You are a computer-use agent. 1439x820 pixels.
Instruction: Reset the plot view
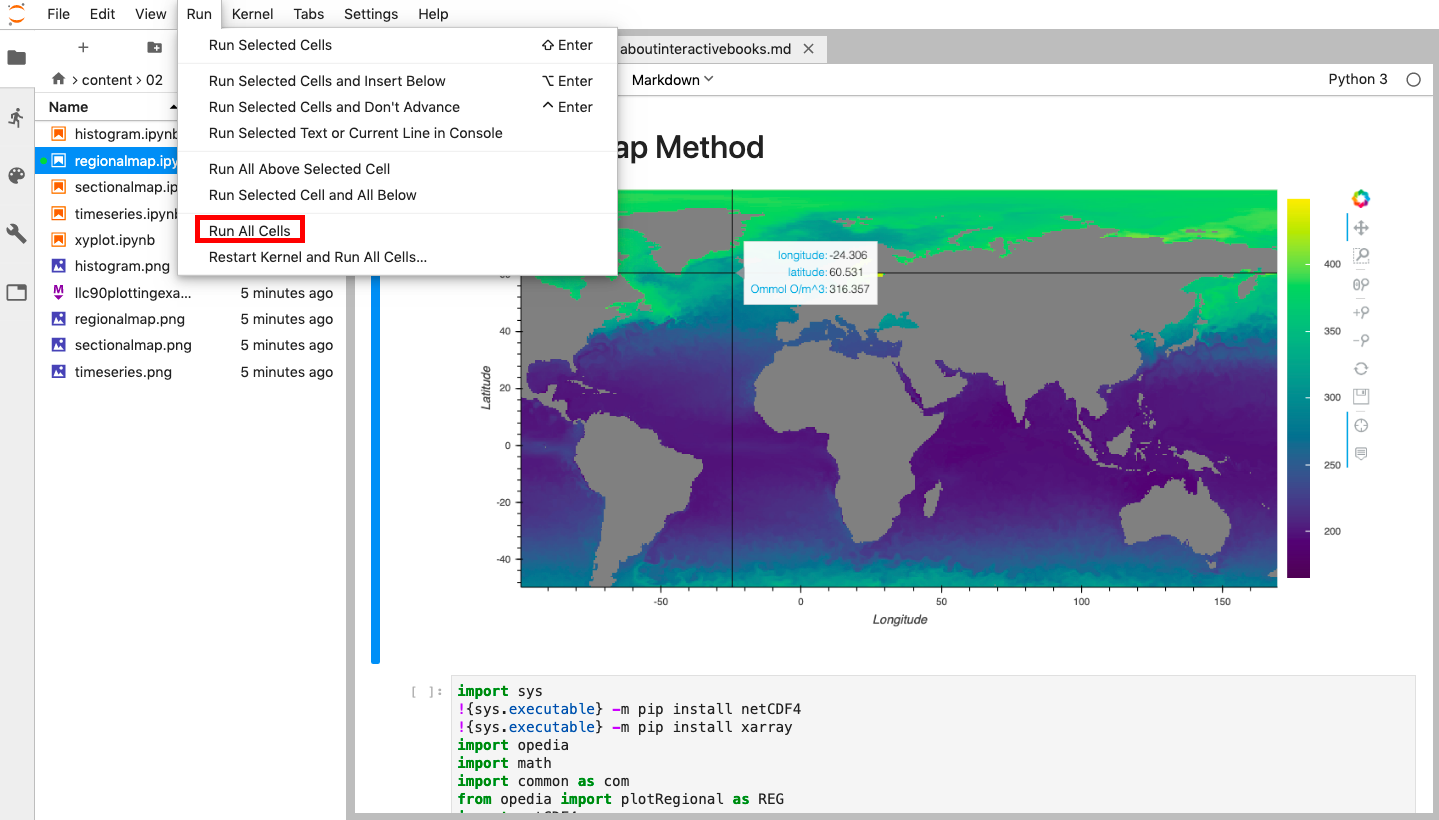(x=1360, y=368)
